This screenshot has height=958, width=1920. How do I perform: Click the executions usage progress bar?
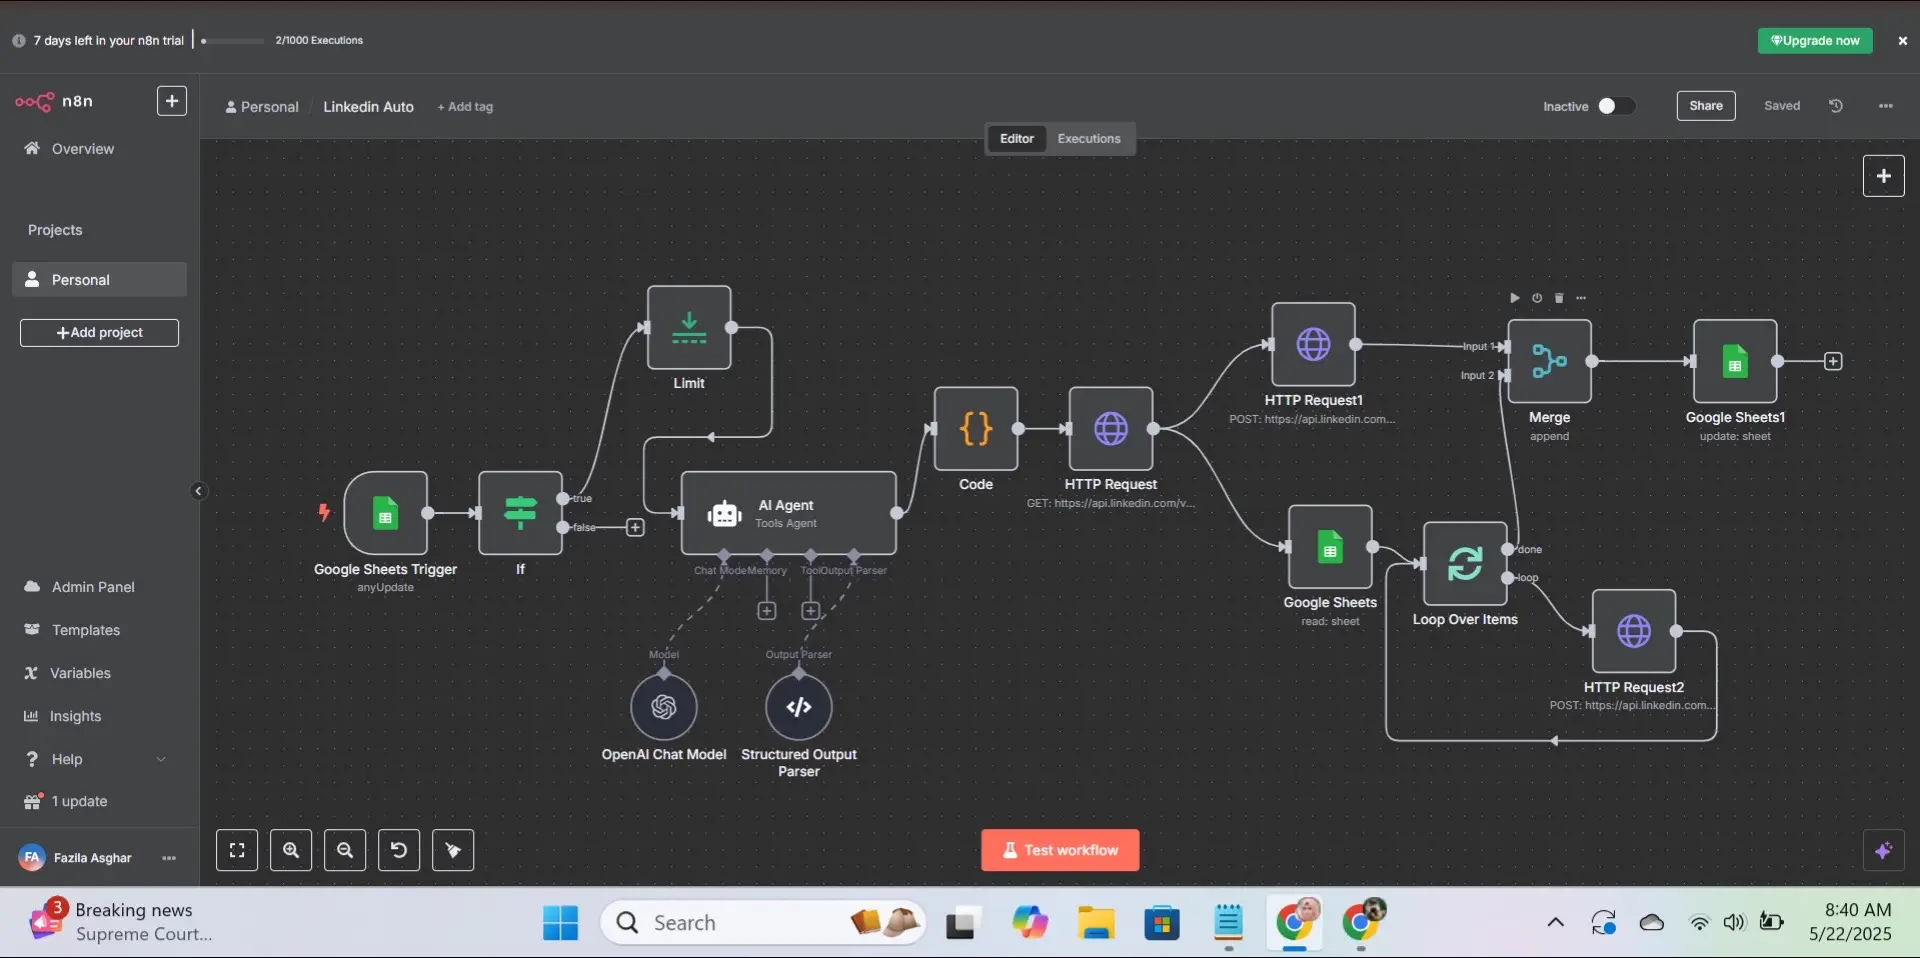[x=233, y=41]
